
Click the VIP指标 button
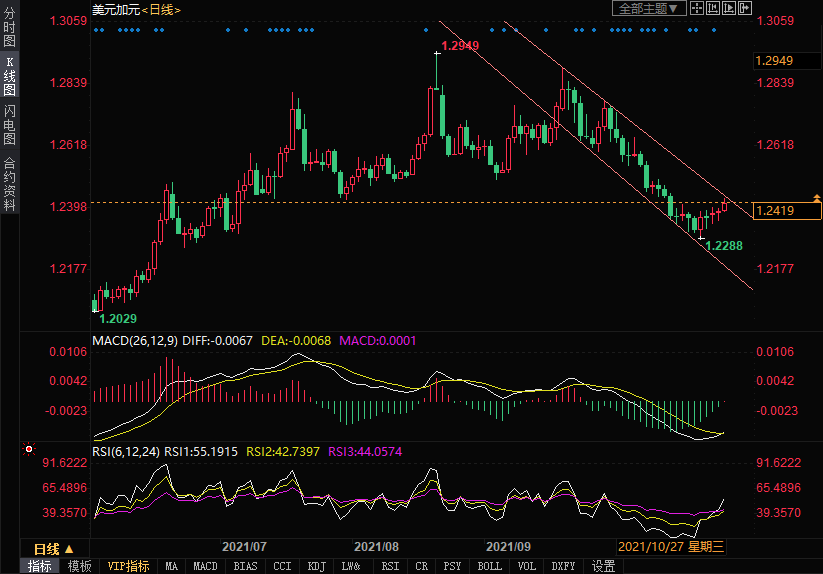pos(128,566)
